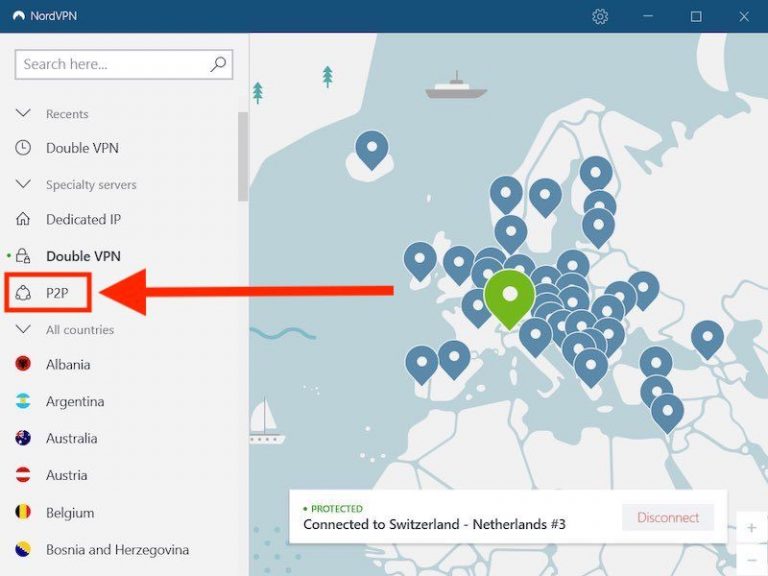This screenshot has height=576, width=768.
Task: Zoom in the map with plus button
Action: [x=751, y=528]
